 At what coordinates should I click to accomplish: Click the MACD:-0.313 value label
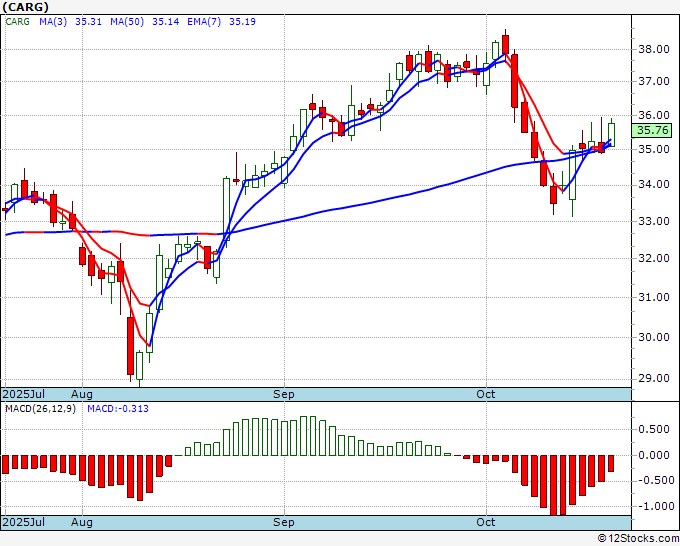pyautogui.click(x=118, y=409)
